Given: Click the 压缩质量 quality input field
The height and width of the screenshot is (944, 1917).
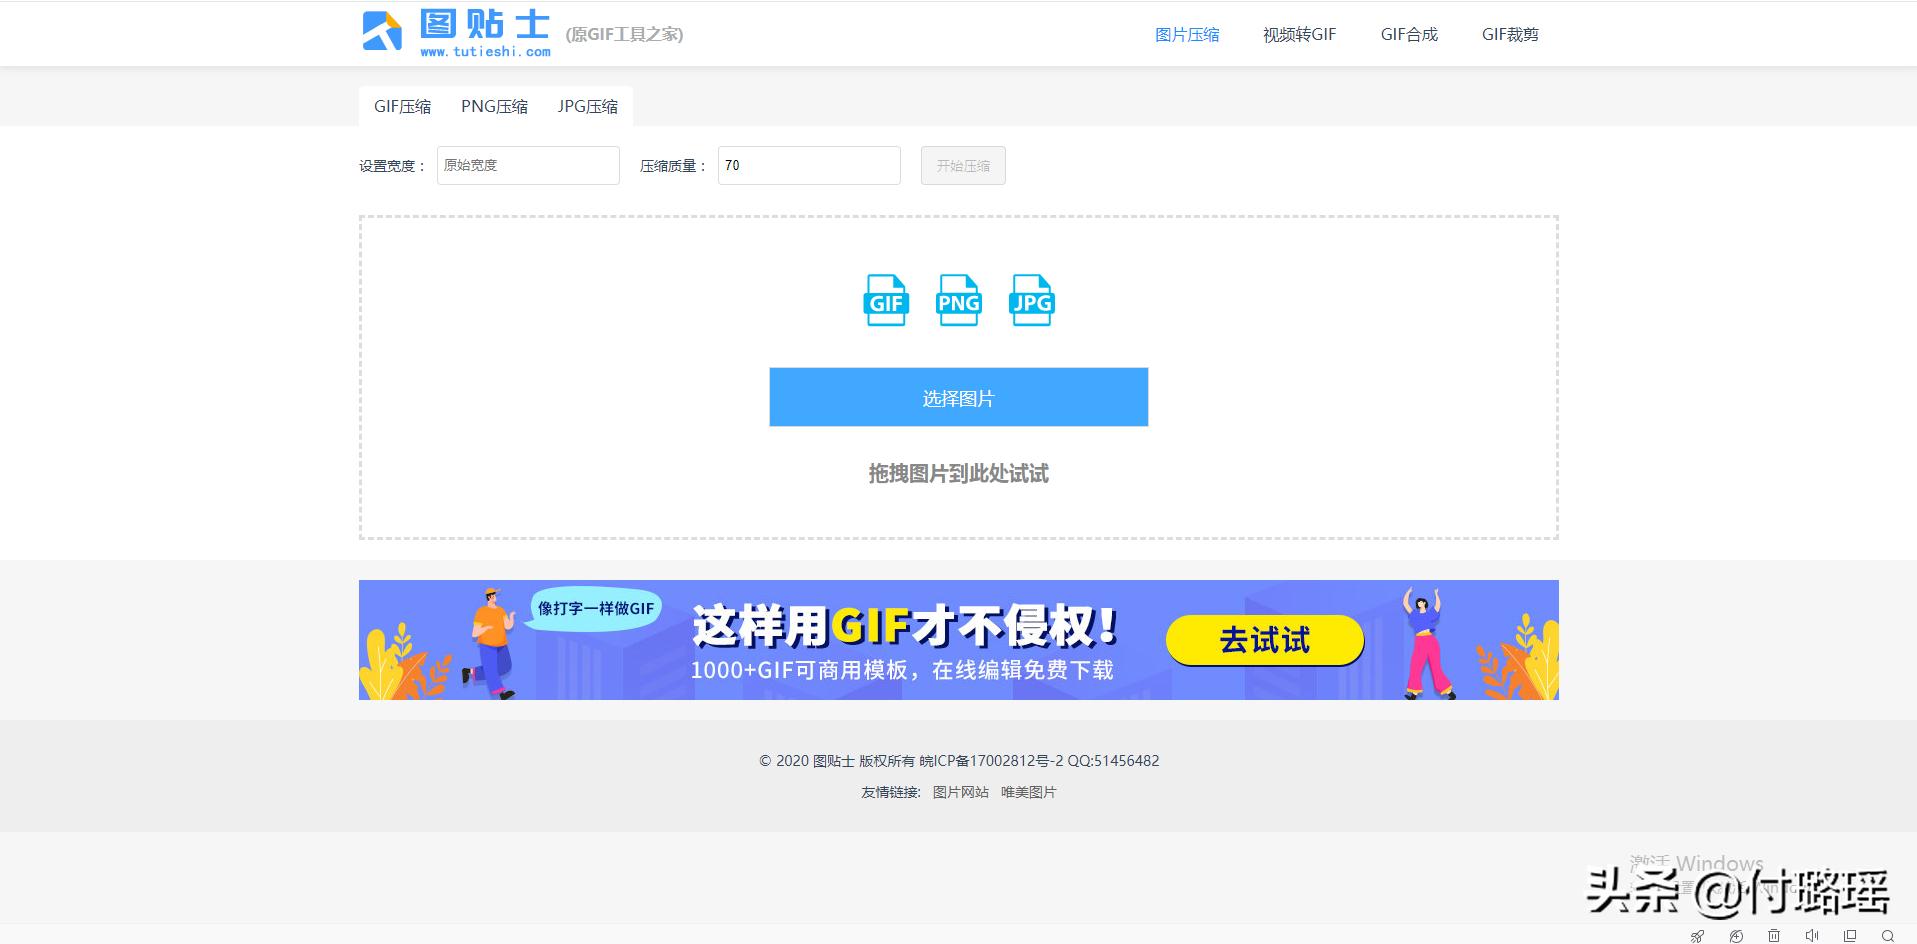Looking at the screenshot, I should pos(808,165).
